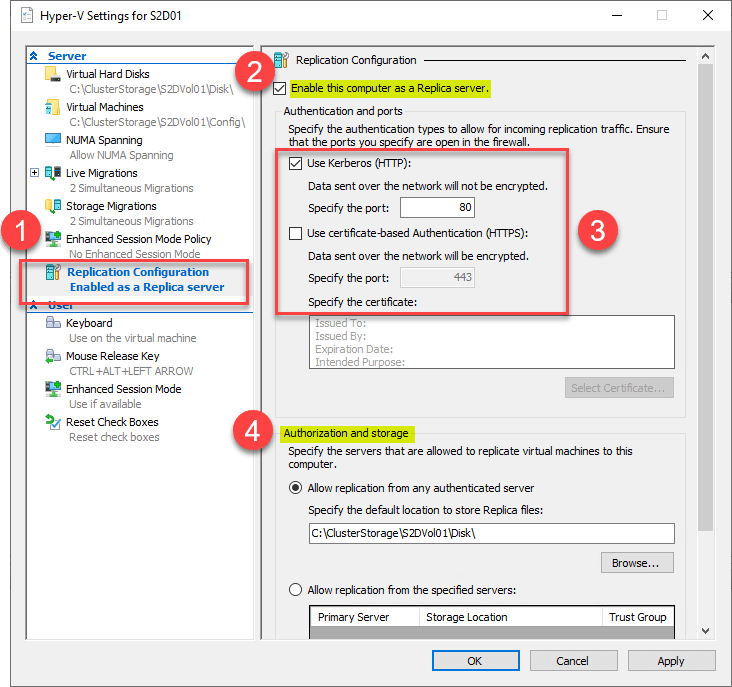732x687 pixels.
Task: Click the Apply button
Action: coord(671,660)
